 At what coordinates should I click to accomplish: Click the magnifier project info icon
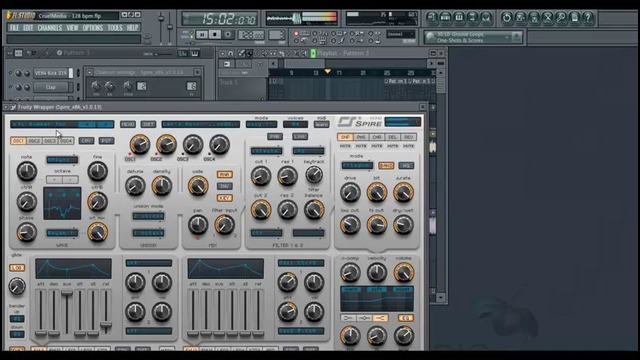tap(561, 18)
